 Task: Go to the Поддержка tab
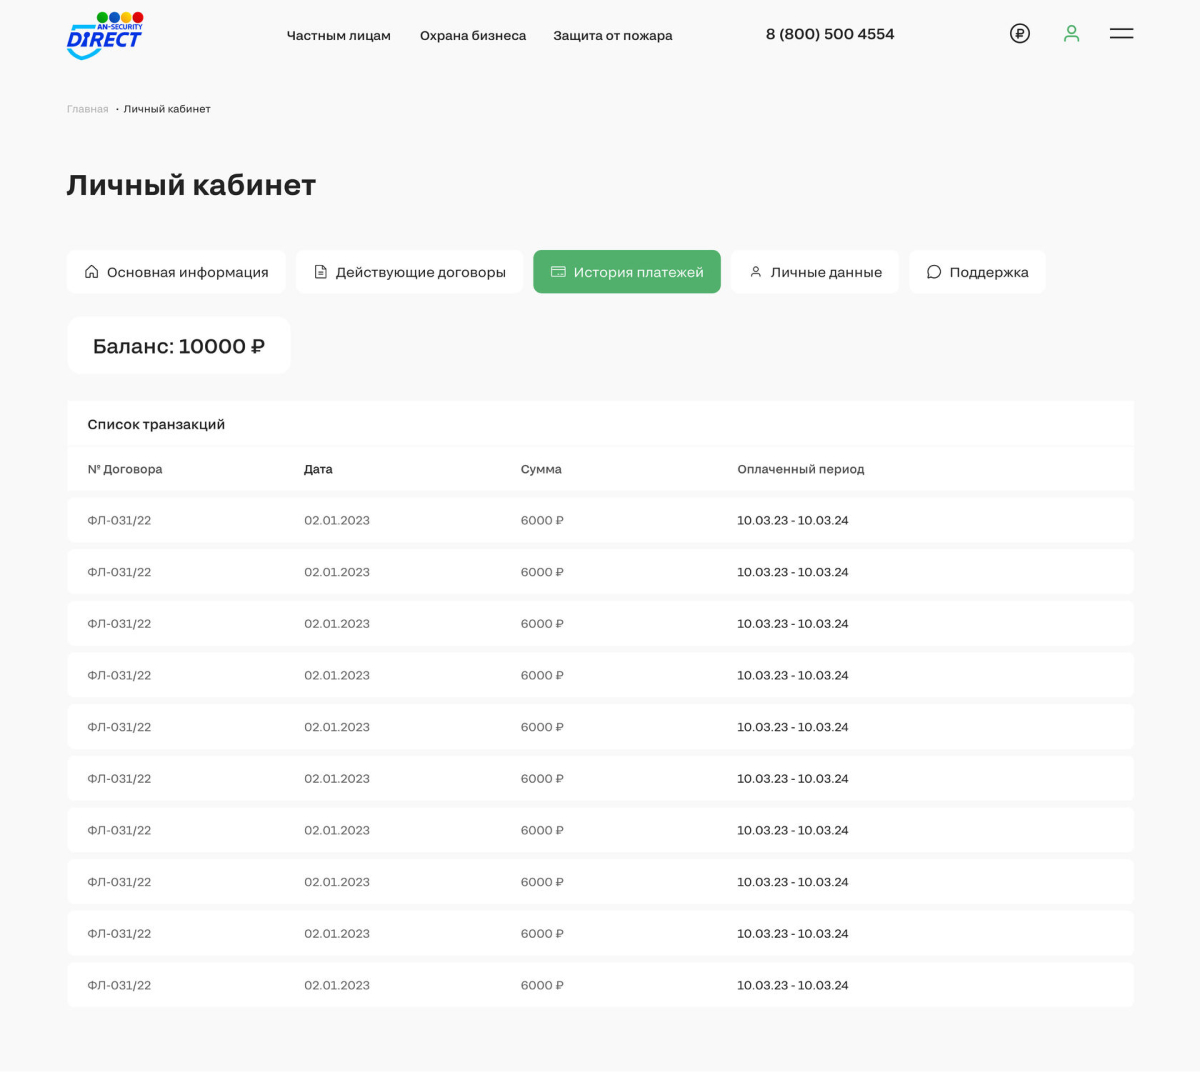988,272
